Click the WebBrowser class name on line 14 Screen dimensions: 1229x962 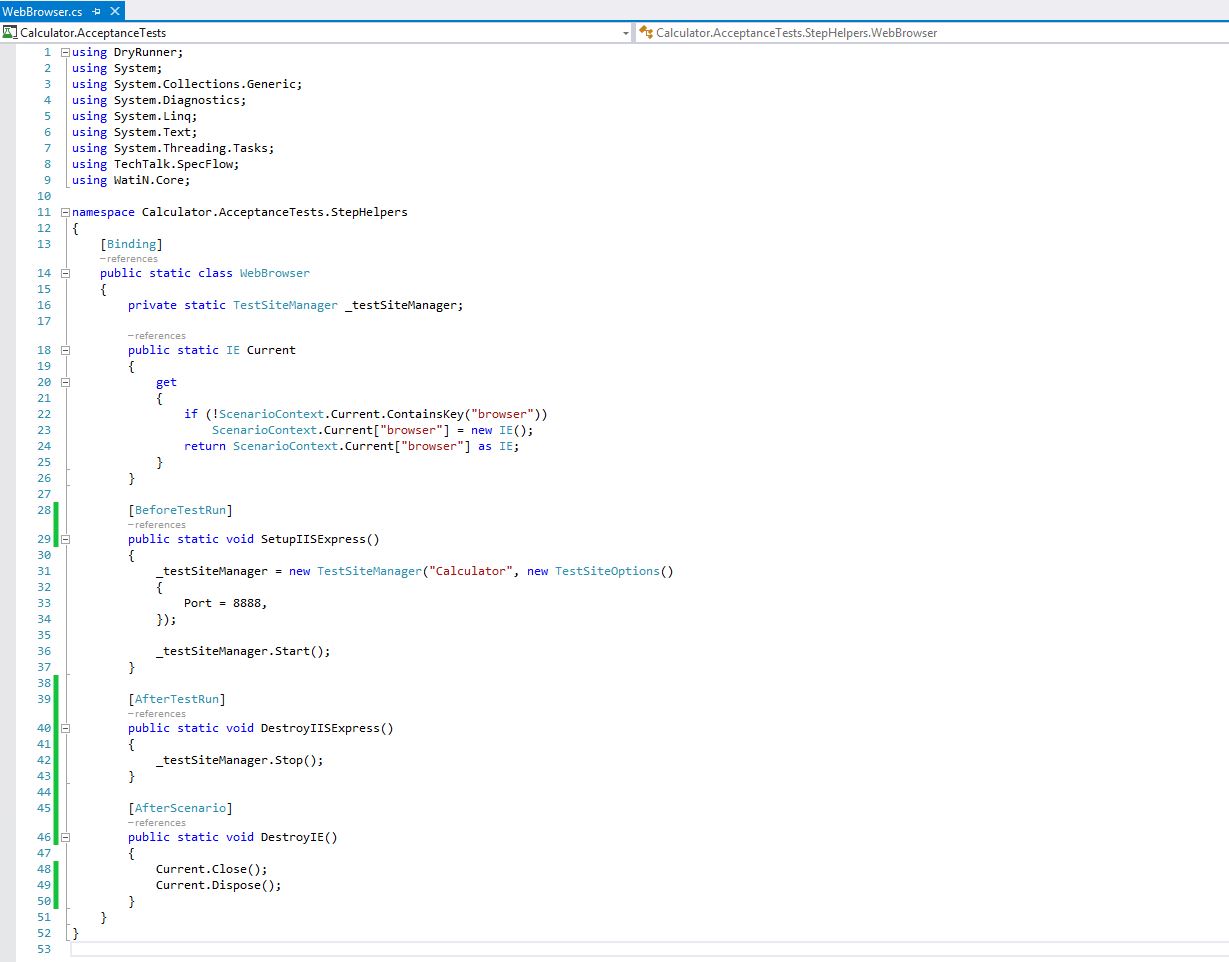(x=275, y=273)
